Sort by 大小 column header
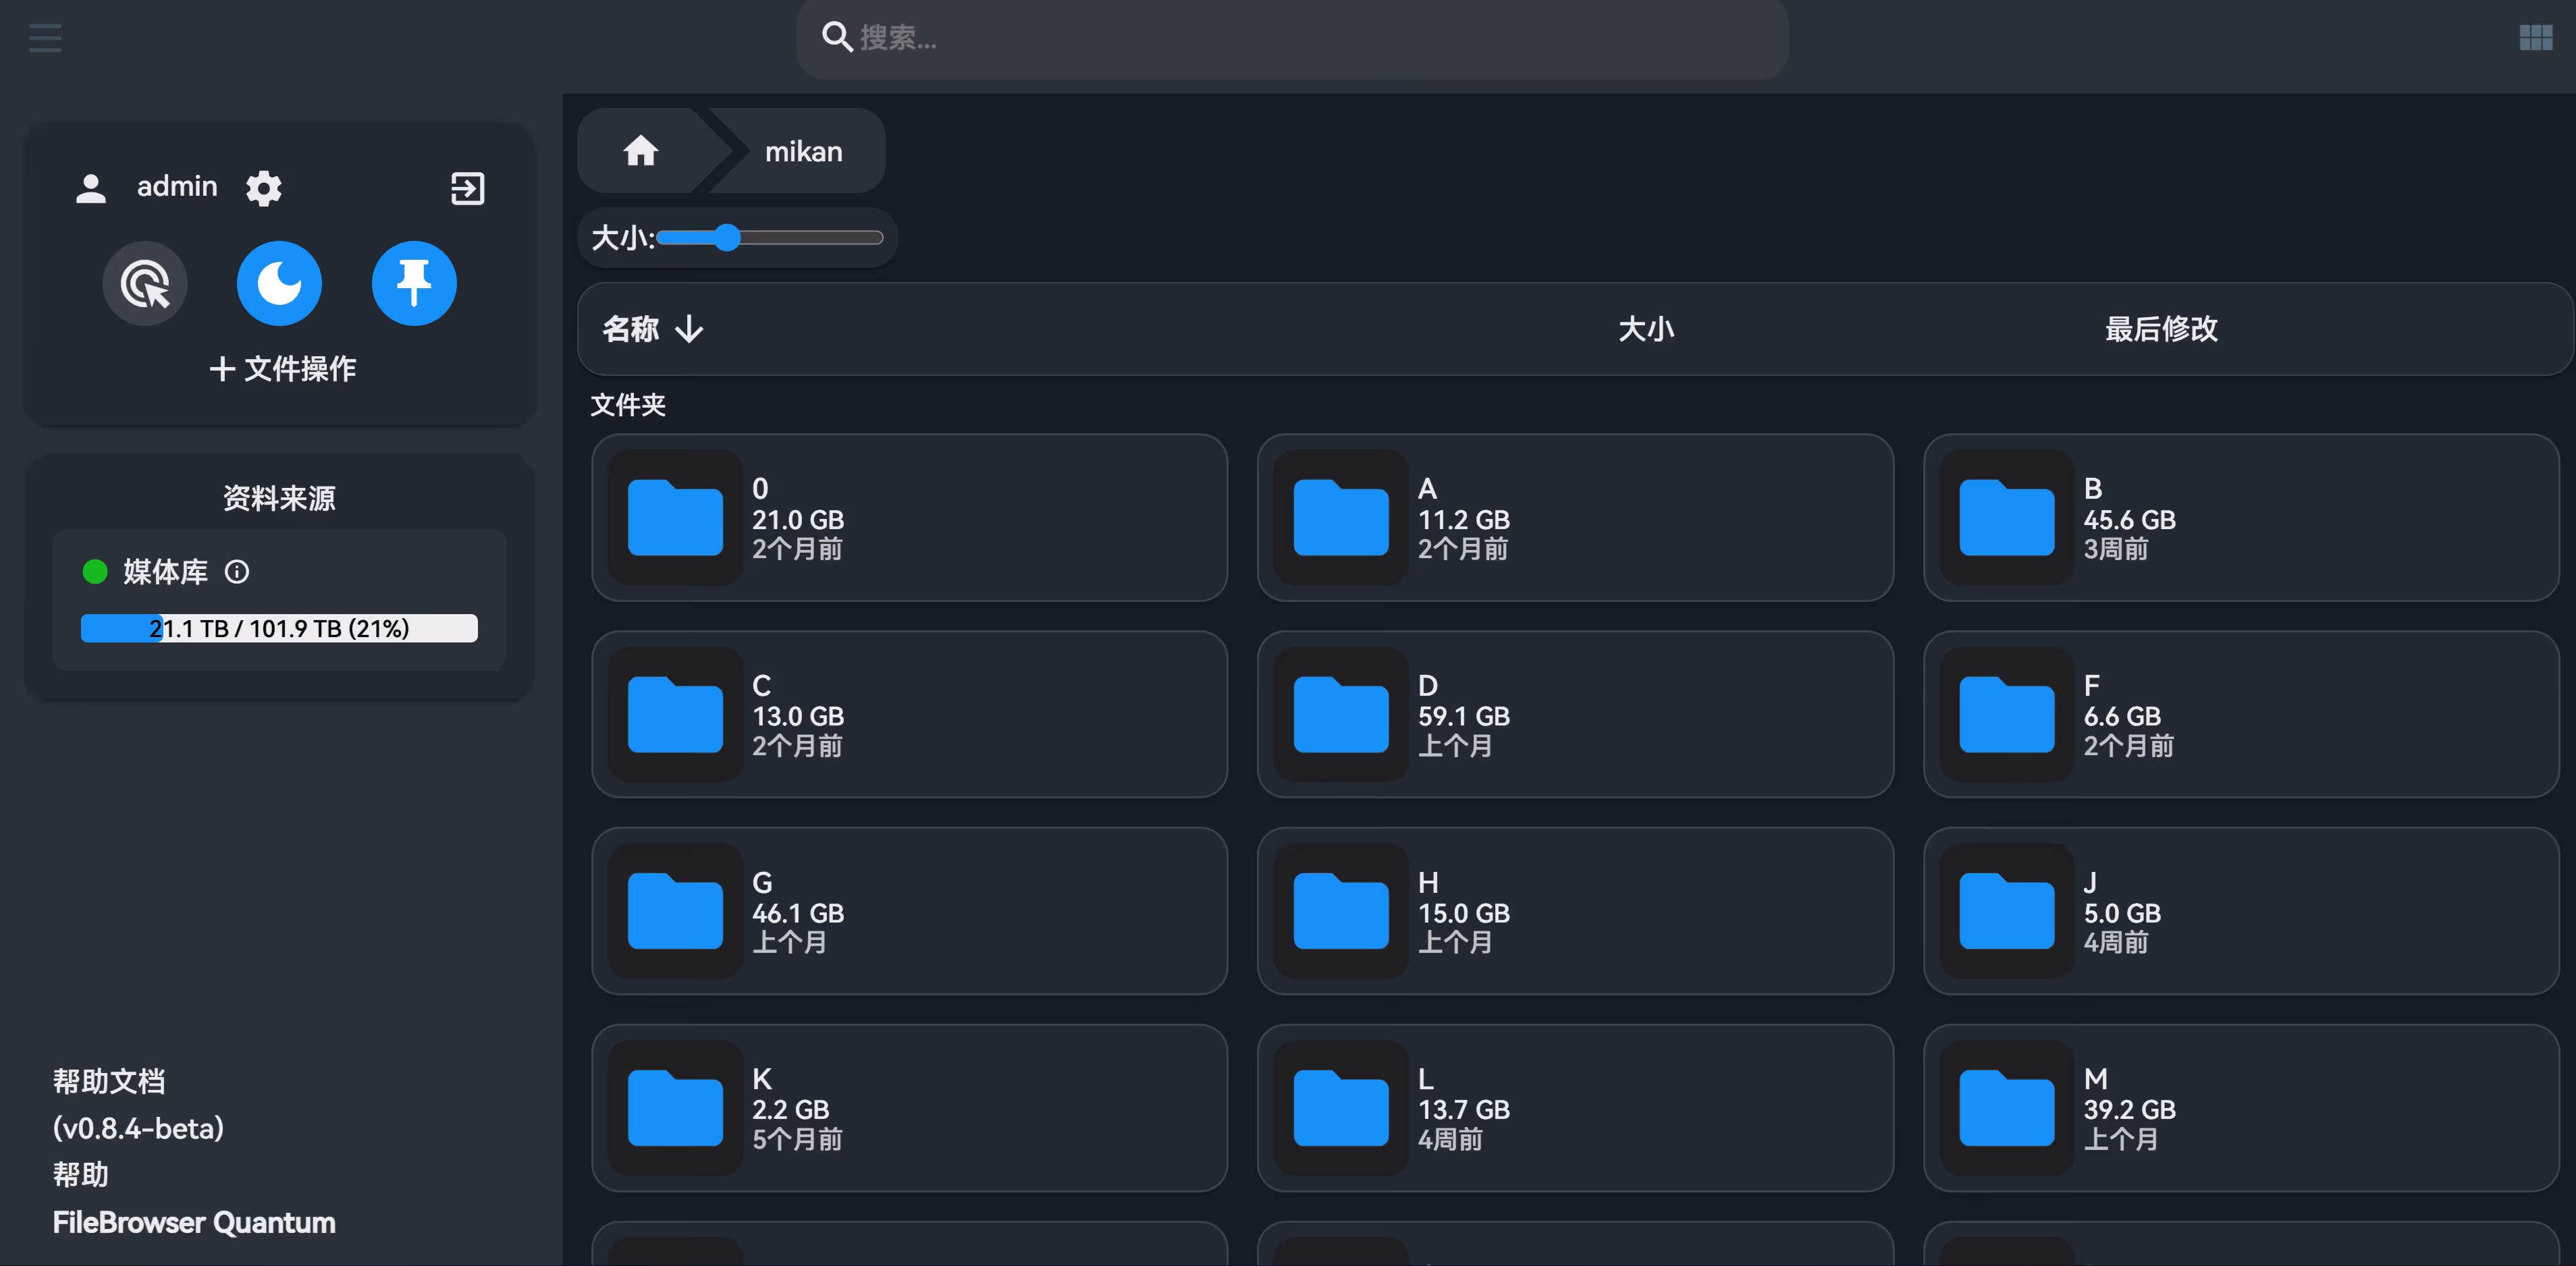 [1645, 328]
